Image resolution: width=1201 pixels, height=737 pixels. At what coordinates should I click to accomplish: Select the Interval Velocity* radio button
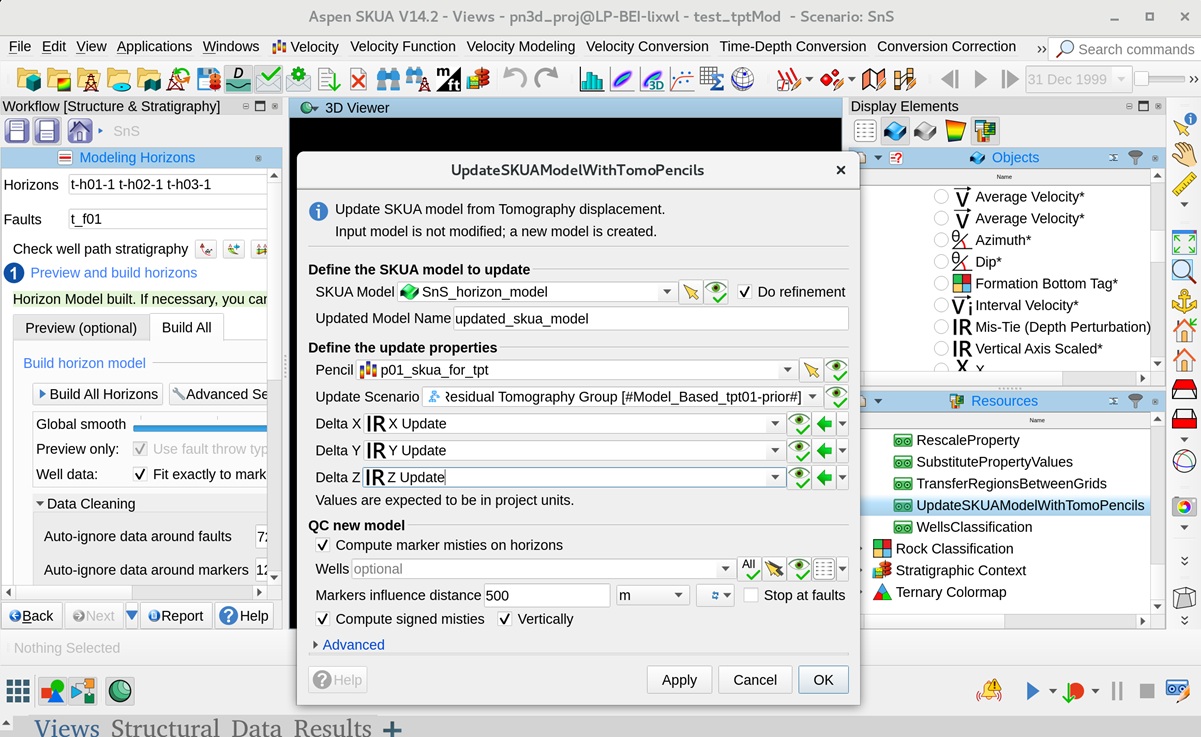click(x=941, y=305)
